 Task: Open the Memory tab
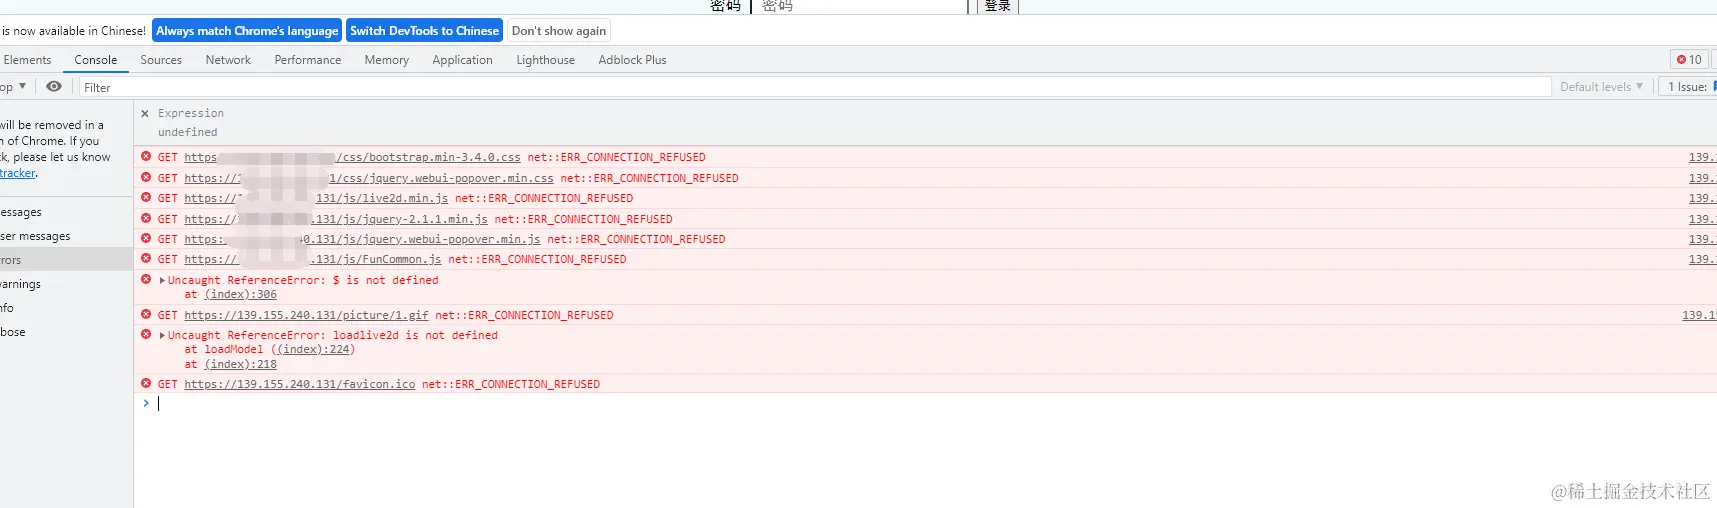point(387,60)
